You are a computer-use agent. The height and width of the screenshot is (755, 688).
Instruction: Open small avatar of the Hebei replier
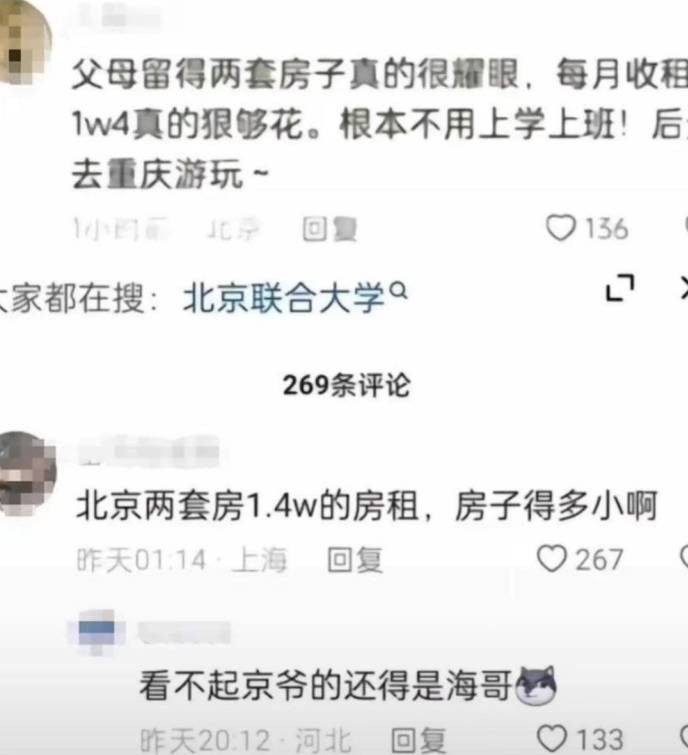[x=97, y=631]
